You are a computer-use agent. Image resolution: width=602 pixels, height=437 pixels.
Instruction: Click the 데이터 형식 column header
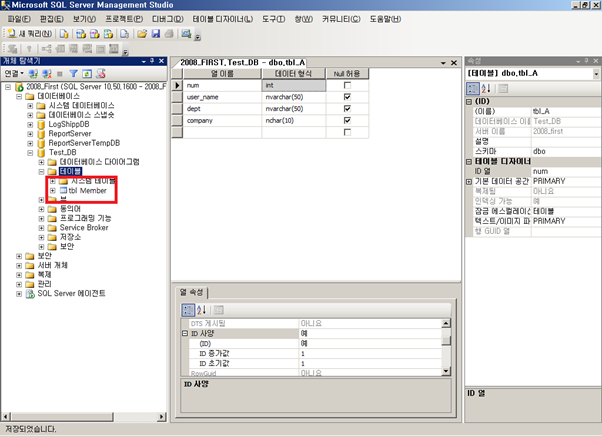click(x=294, y=73)
